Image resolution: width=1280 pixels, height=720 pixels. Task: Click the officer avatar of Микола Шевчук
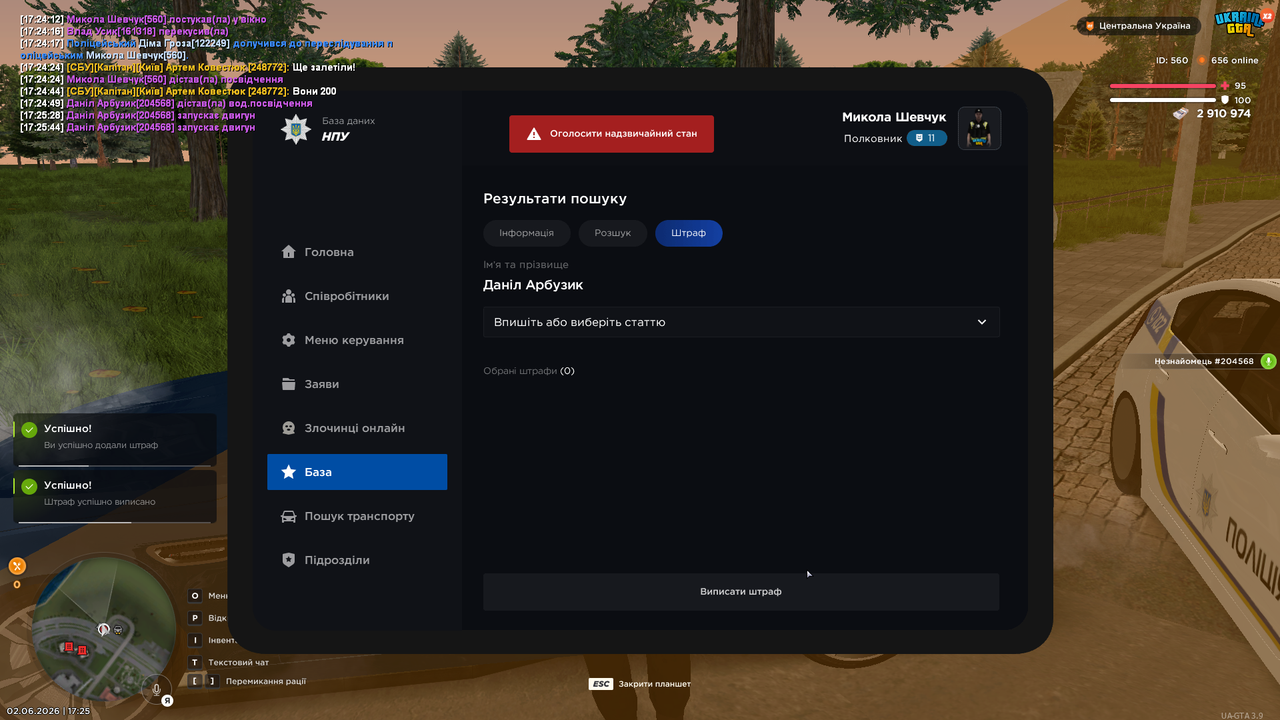[x=980, y=128]
